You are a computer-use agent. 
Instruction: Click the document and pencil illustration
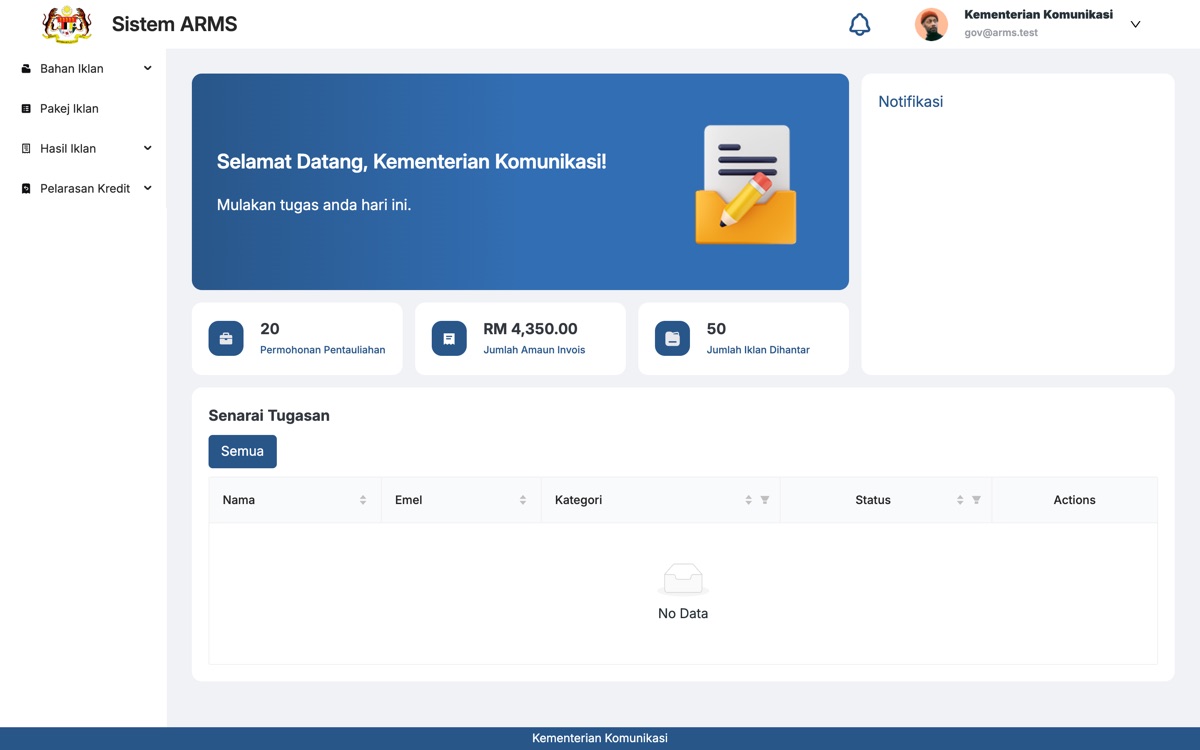[x=746, y=184]
